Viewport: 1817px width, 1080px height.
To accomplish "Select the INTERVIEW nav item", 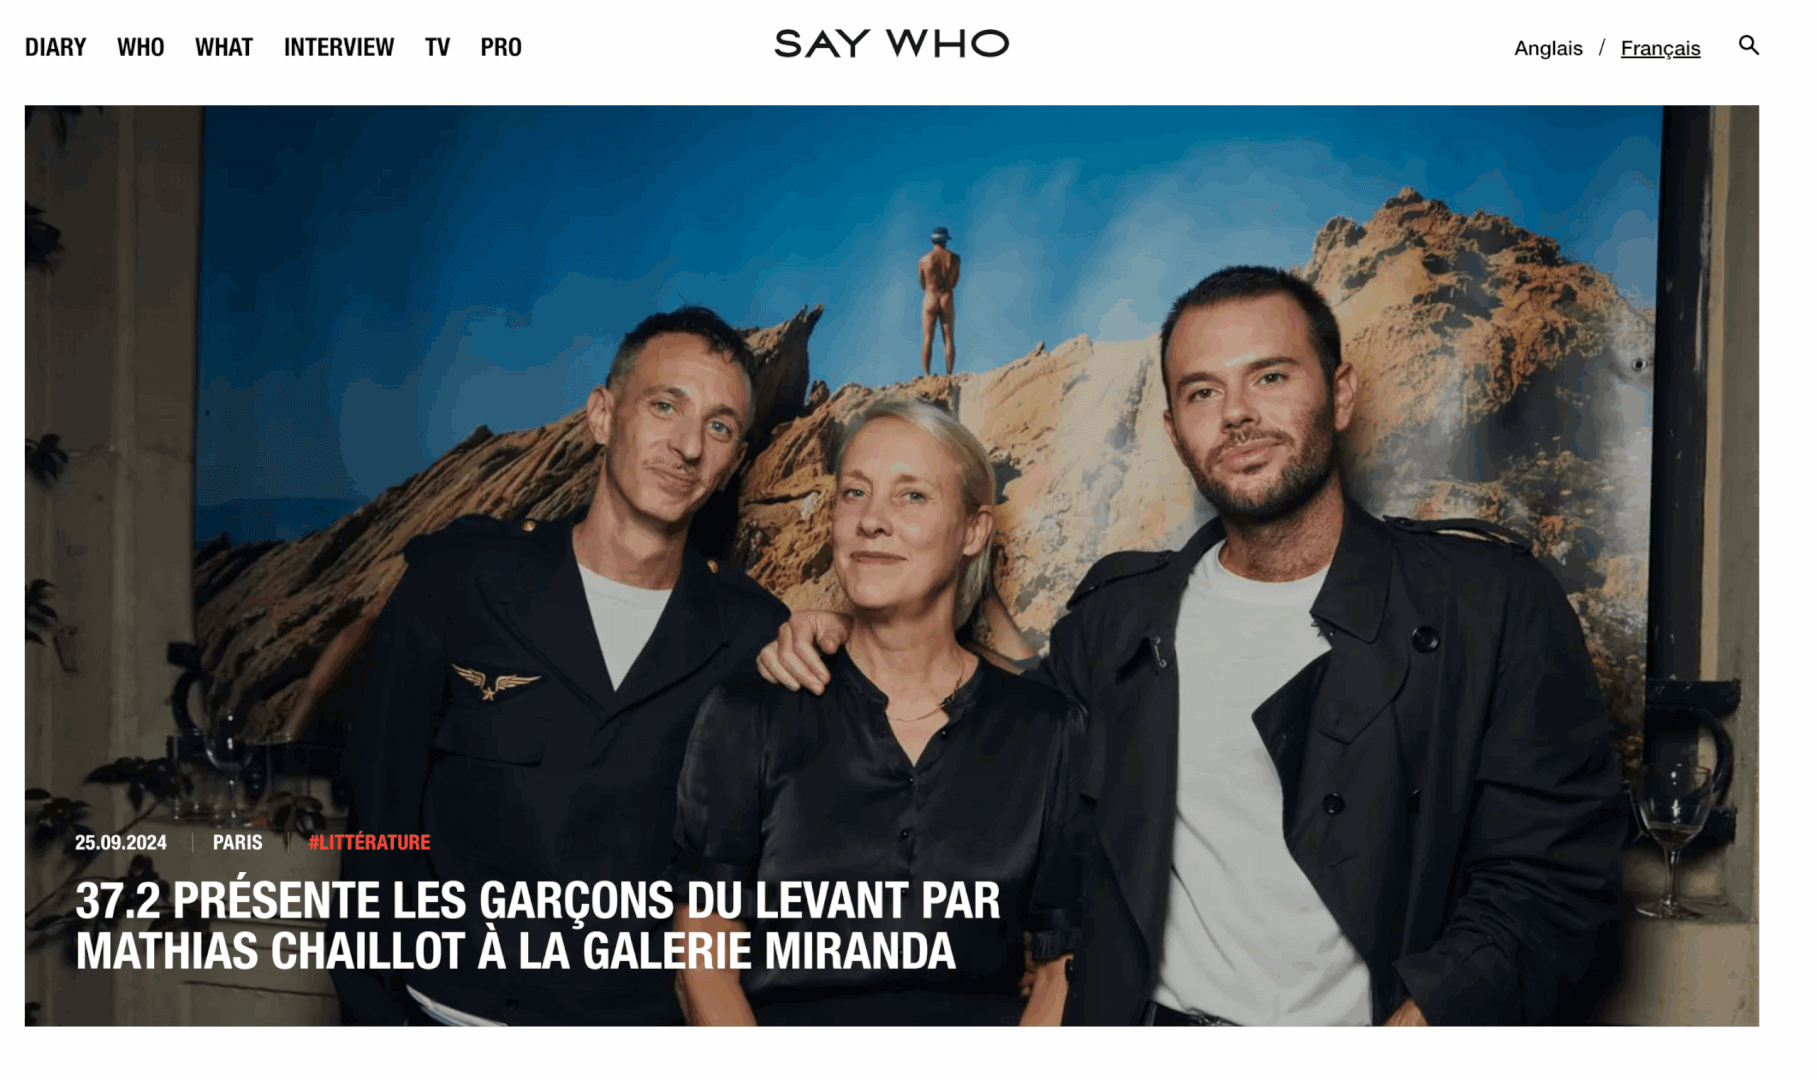I will click(339, 47).
